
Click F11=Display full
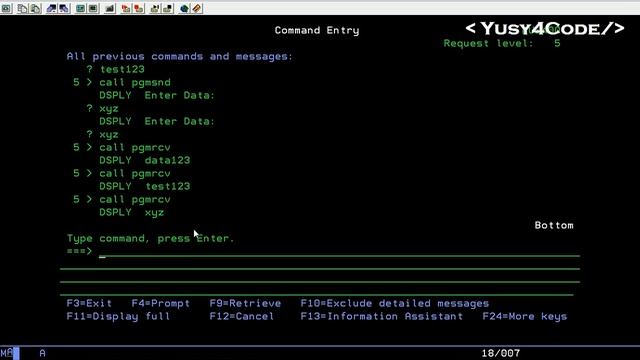click(118, 316)
